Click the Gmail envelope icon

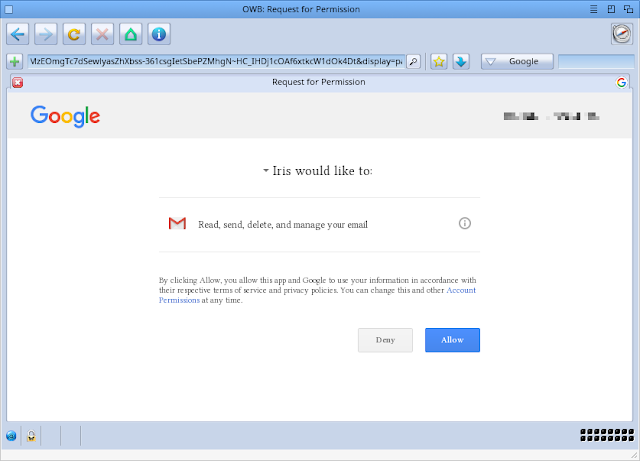click(177, 223)
